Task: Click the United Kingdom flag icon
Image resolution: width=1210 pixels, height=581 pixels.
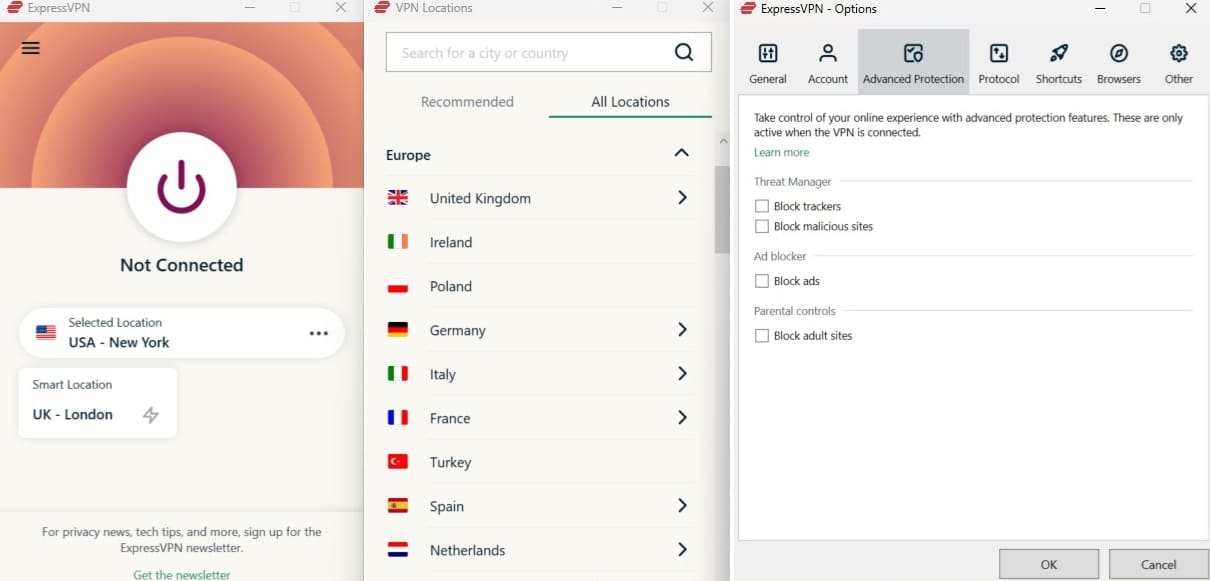Action: click(x=398, y=198)
